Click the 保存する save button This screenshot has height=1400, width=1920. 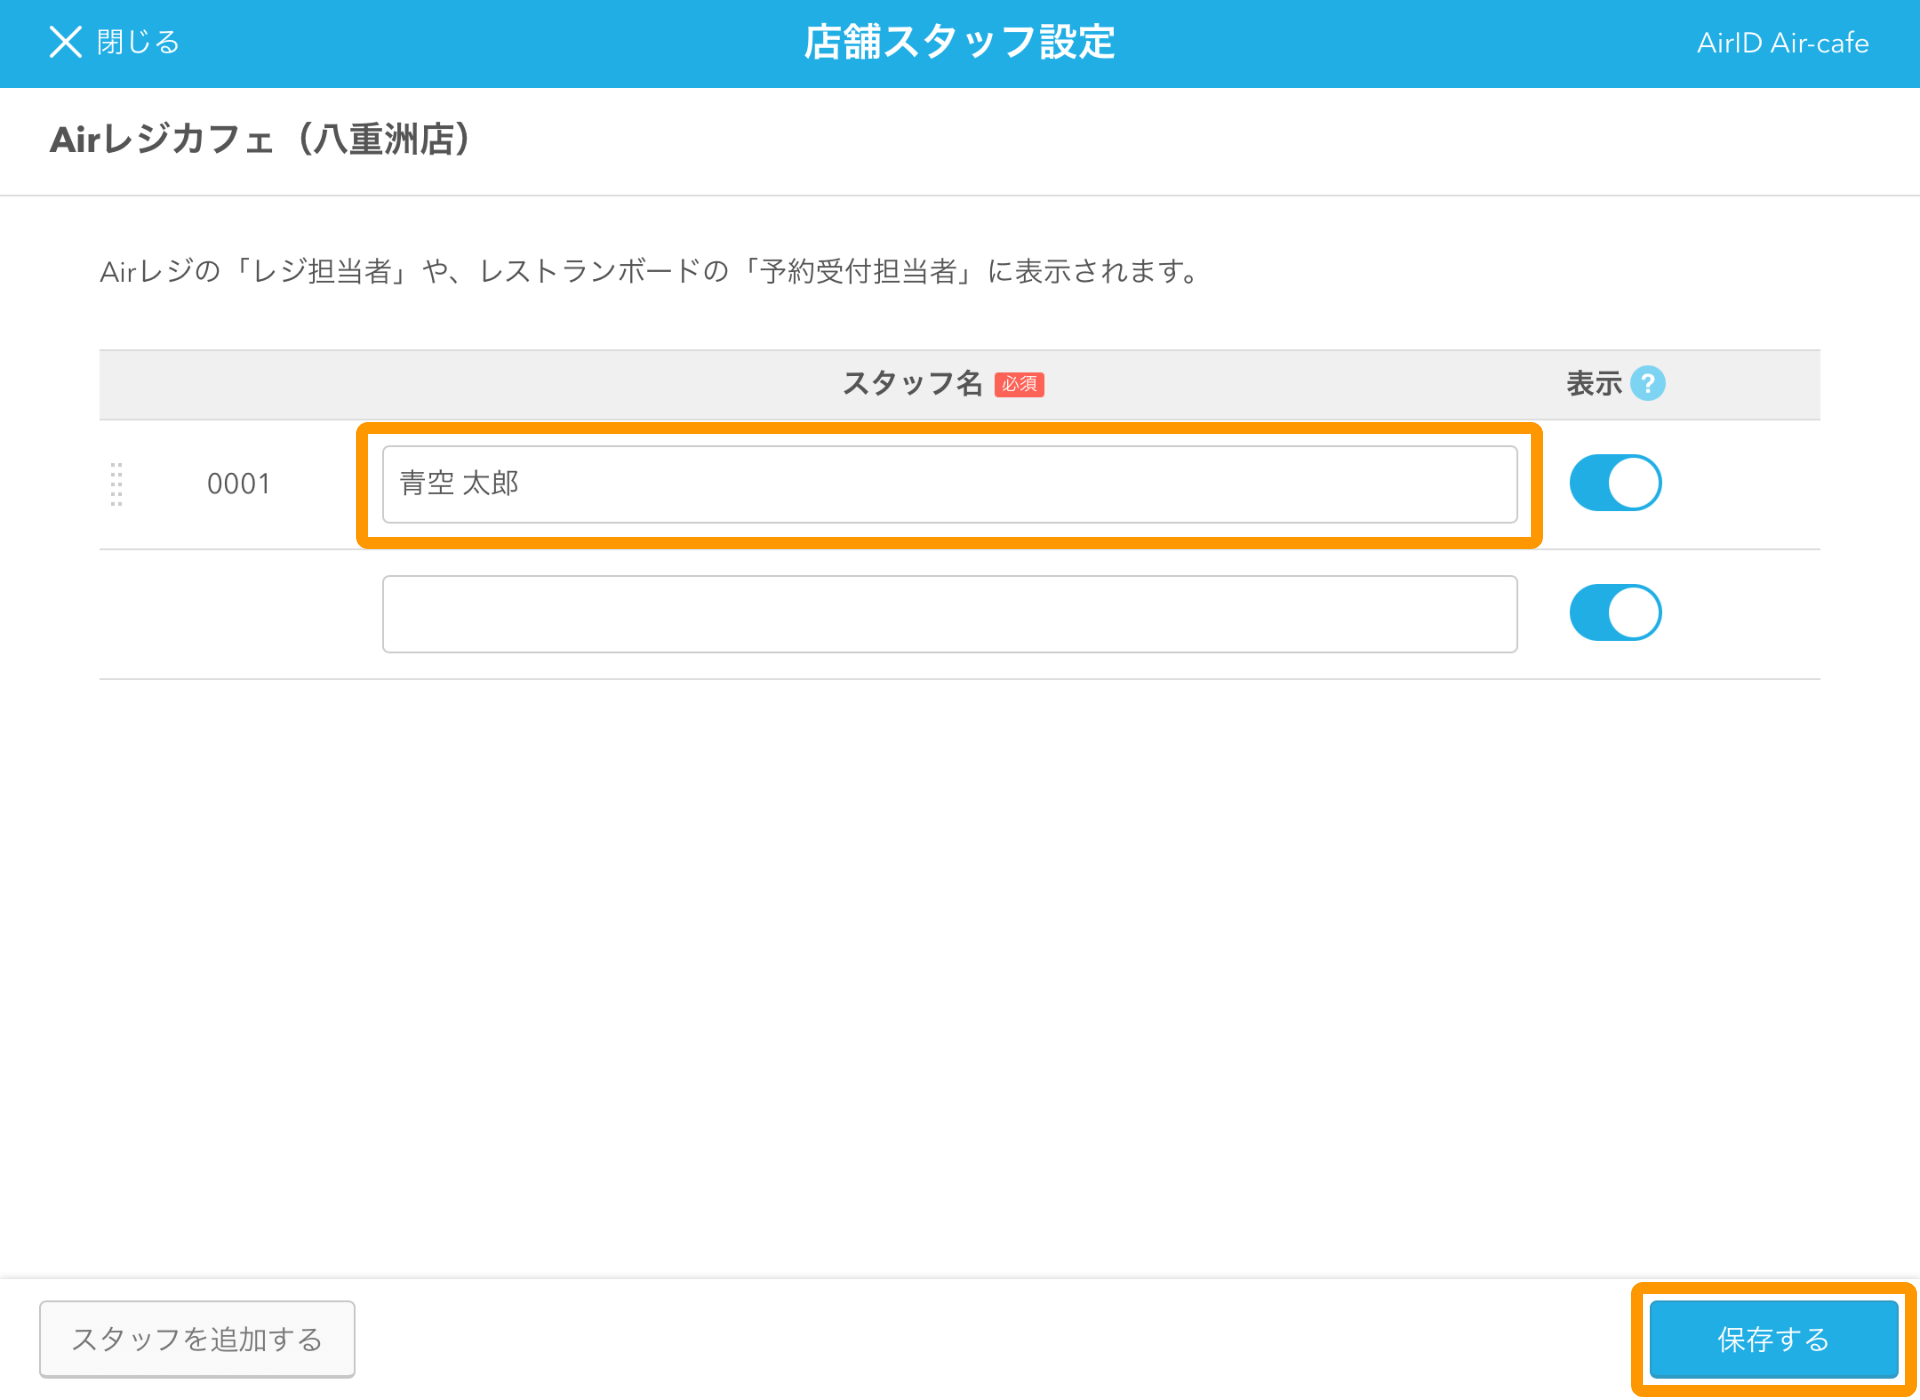coord(1773,1339)
